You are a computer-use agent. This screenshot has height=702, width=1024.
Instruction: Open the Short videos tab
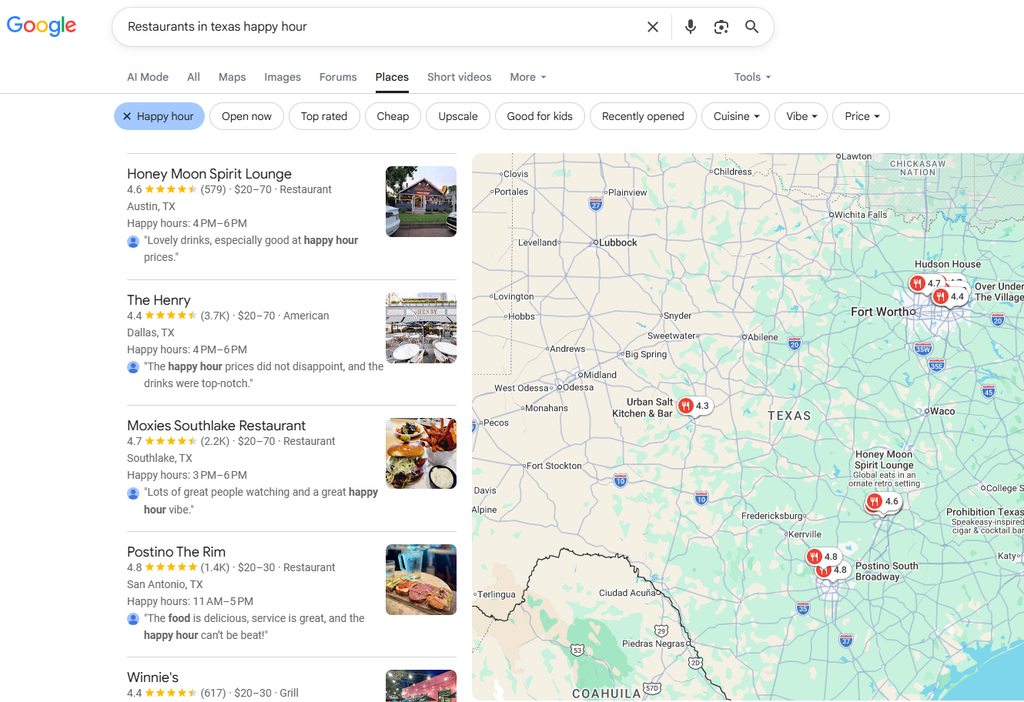[459, 77]
